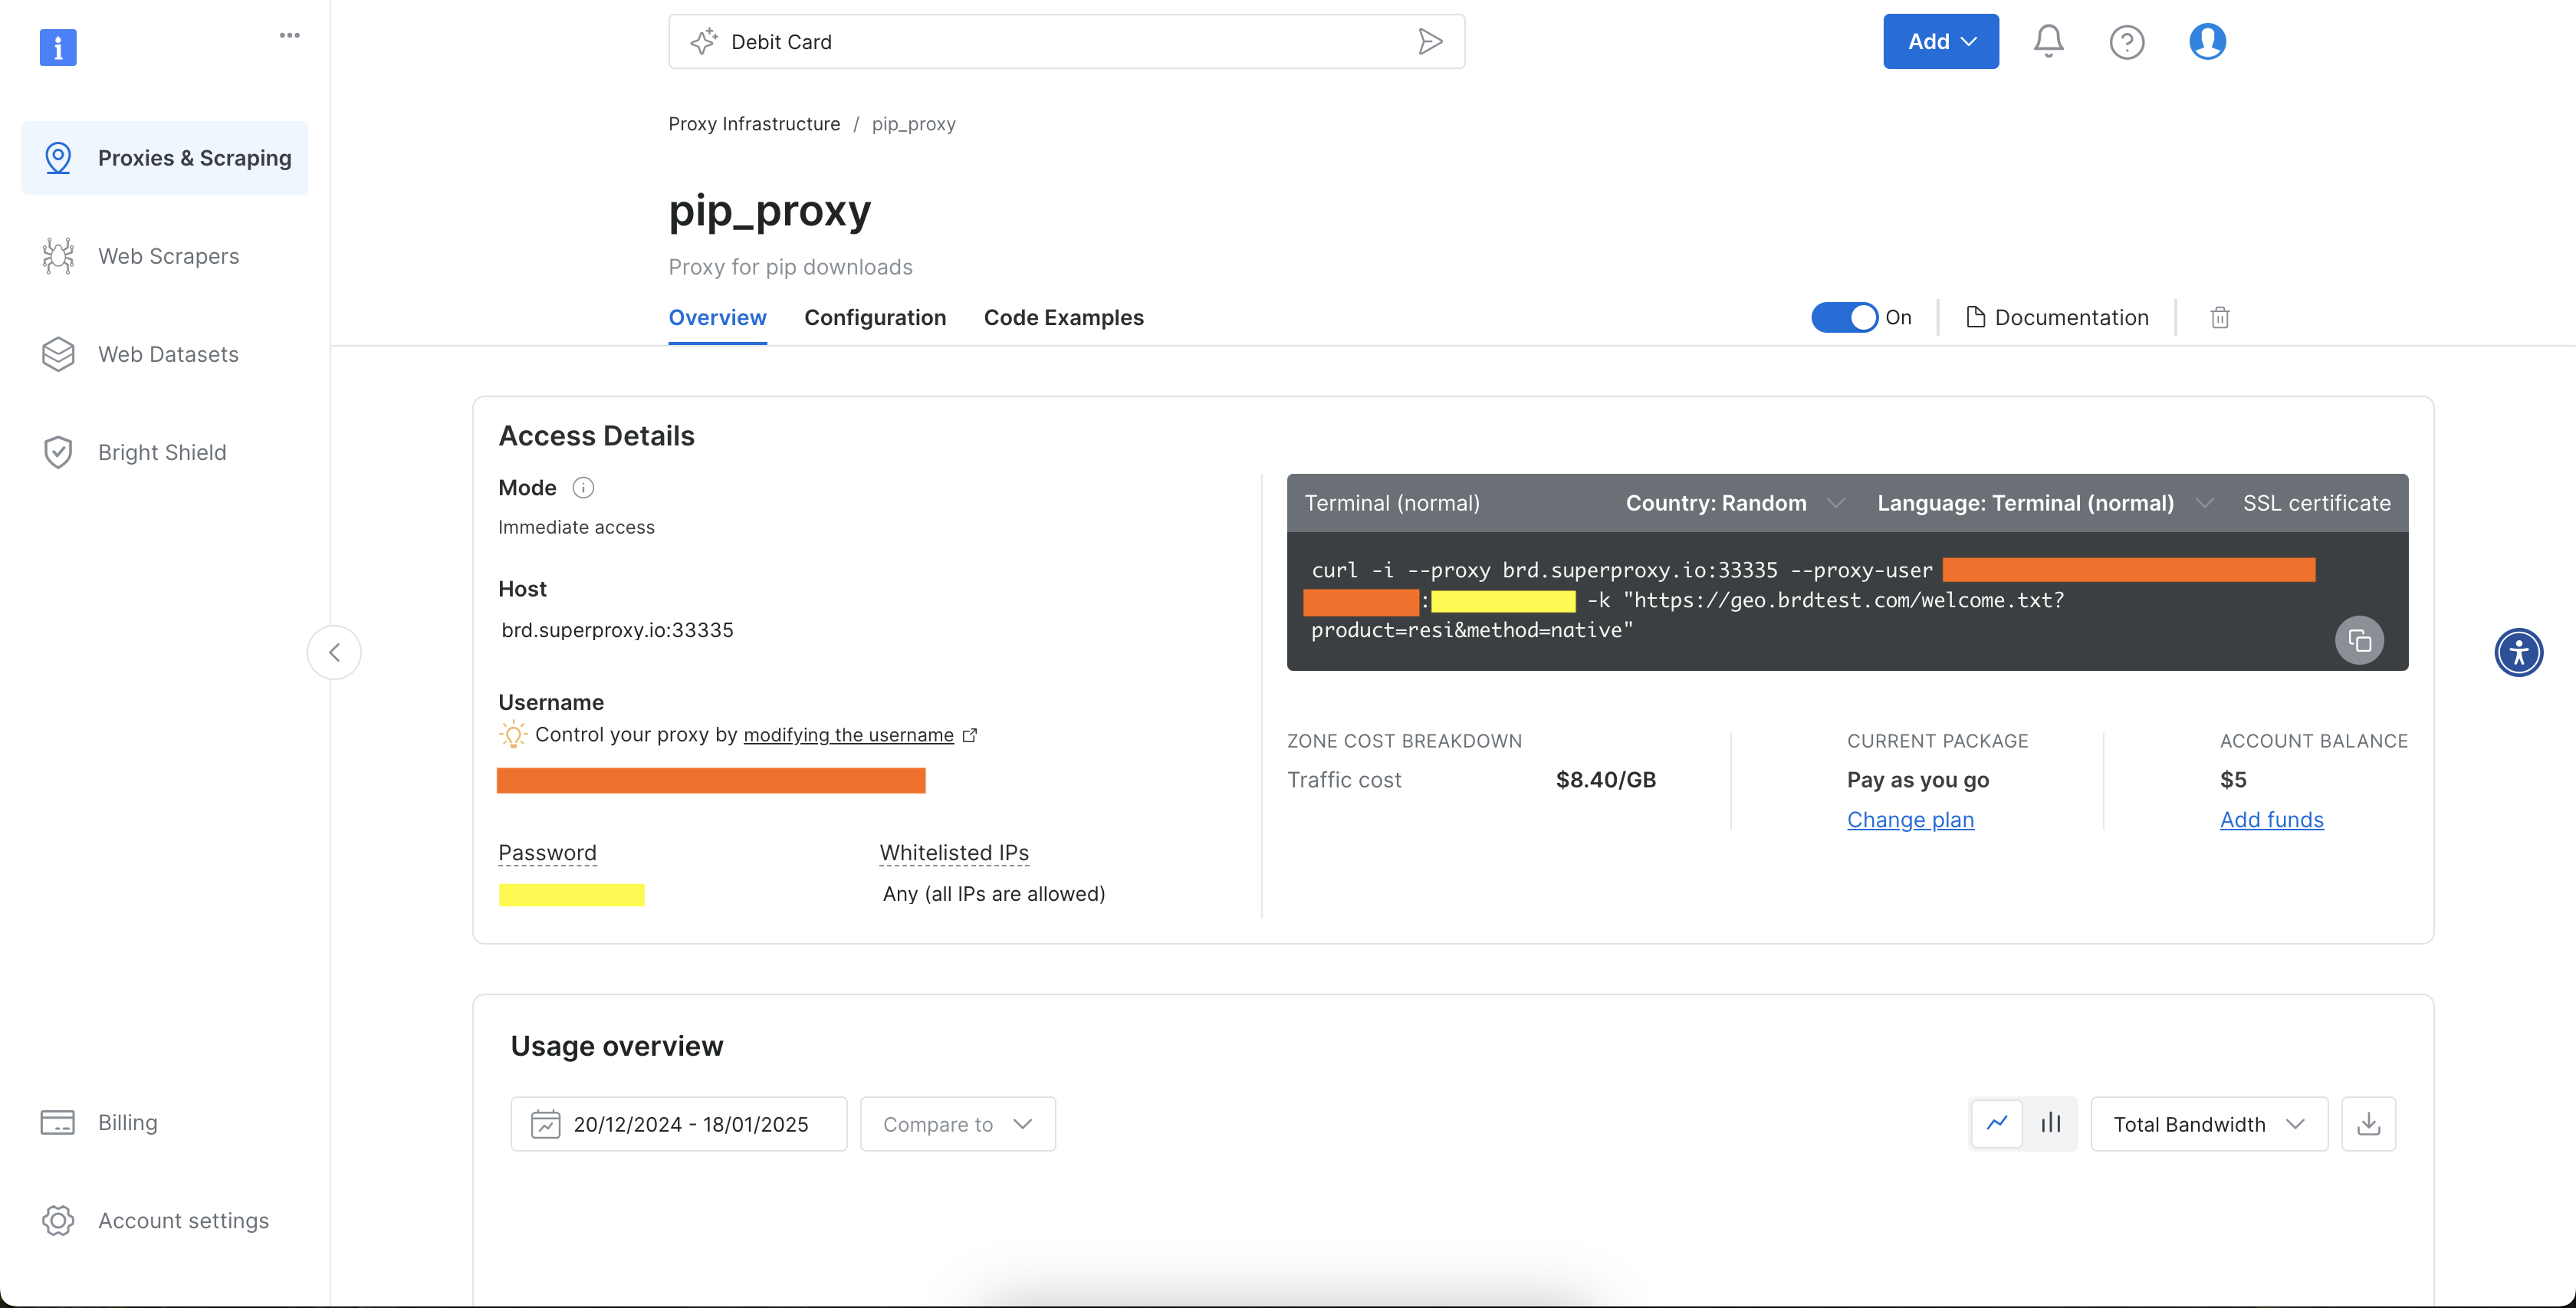Open the Total Bandwidth dropdown
The image size is (2576, 1308).
[x=2209, y=1123]
